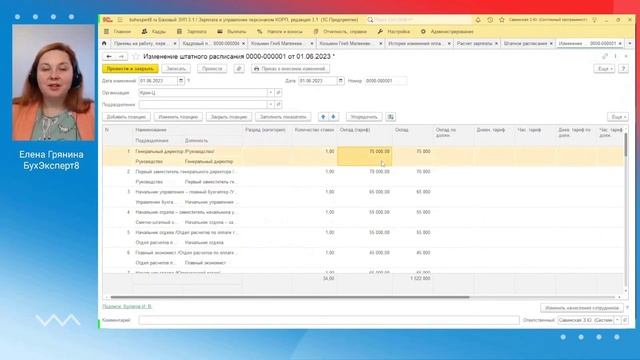Click Закрыть позицию button

click(x=229, y=117)
